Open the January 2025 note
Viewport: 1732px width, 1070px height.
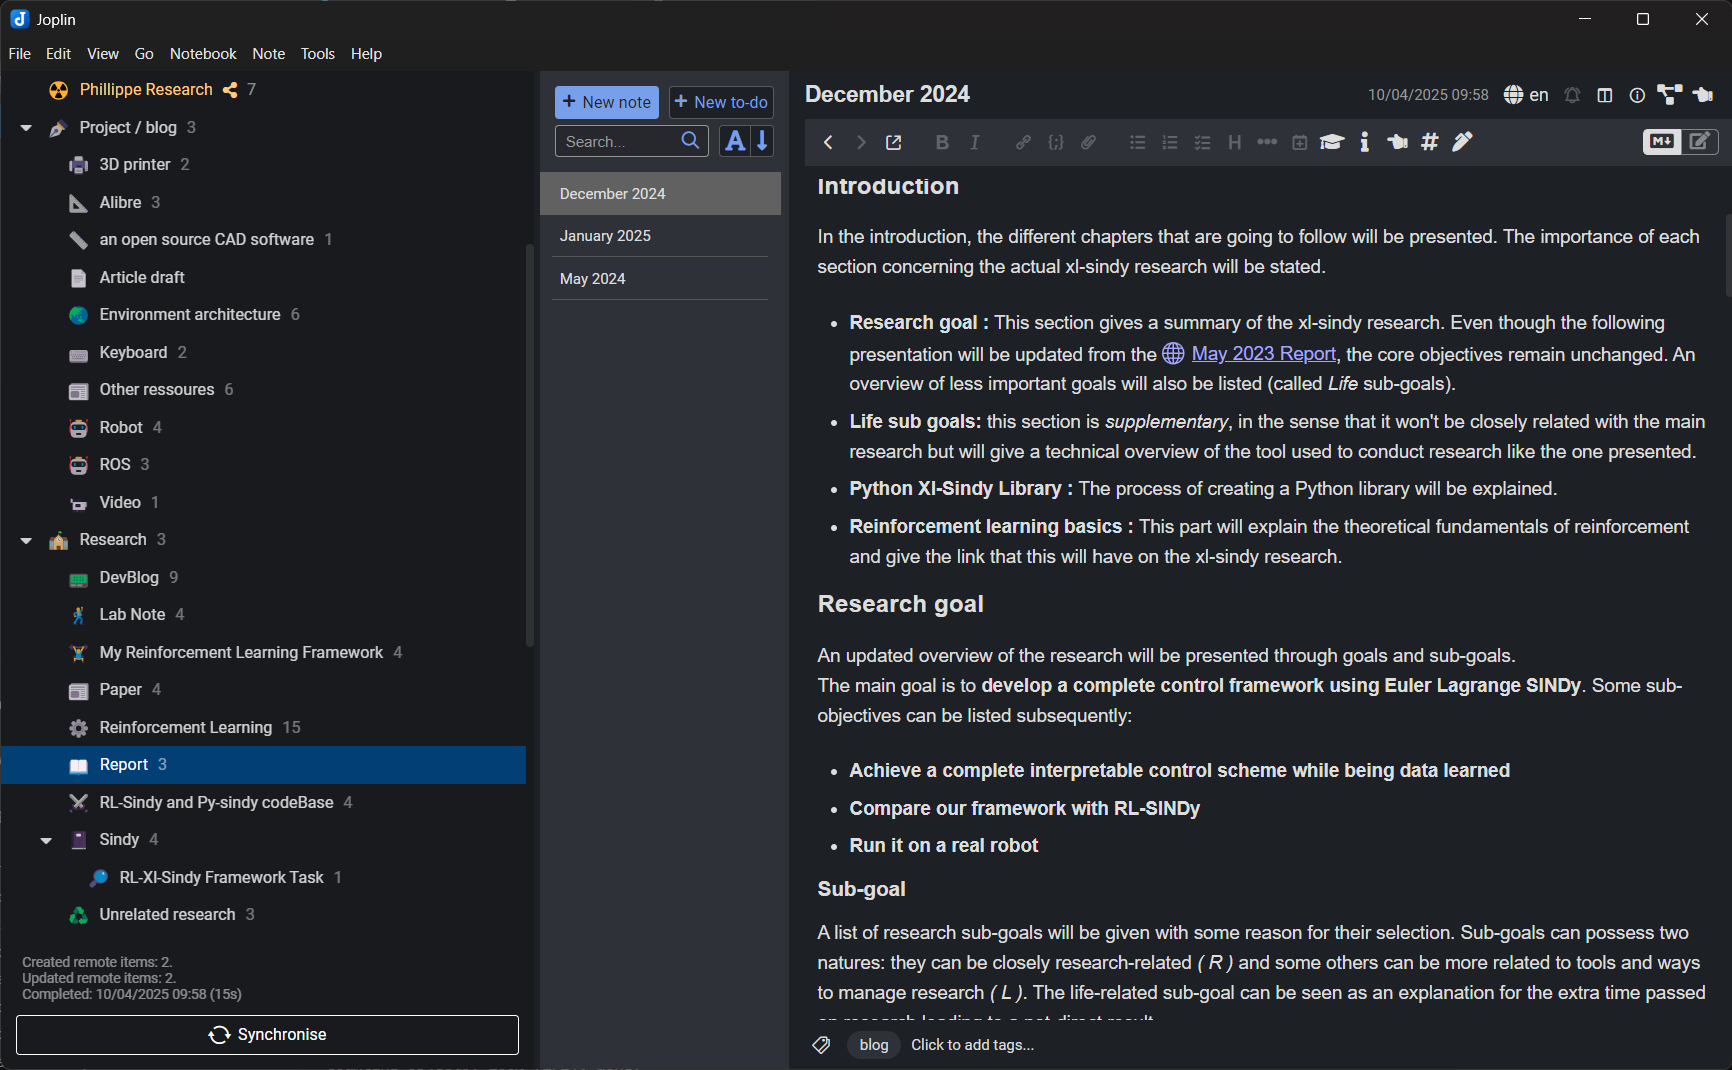[x=660, y=236]
